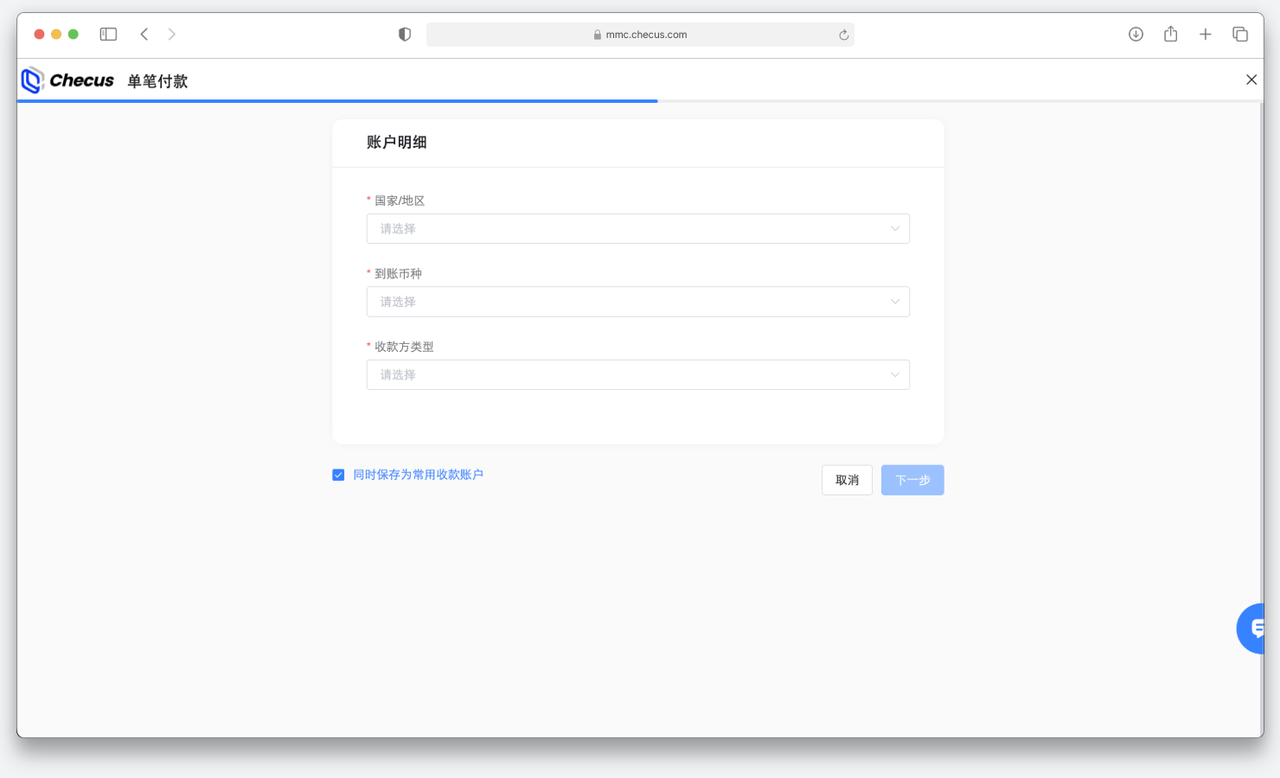The width and height of the screenshot is (1280, 778).
Task: Click the address bar URL field
Action: click(x=640, y=35)
